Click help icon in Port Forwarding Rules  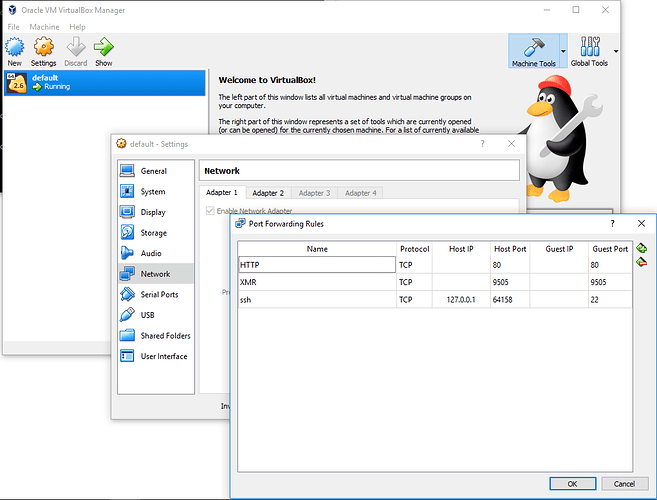(x=612, y=223)
